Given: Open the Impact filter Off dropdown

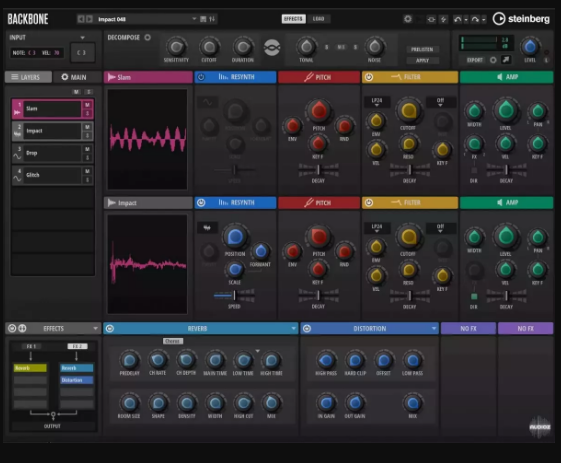Looking at the screenshot, I should [440, 228].
